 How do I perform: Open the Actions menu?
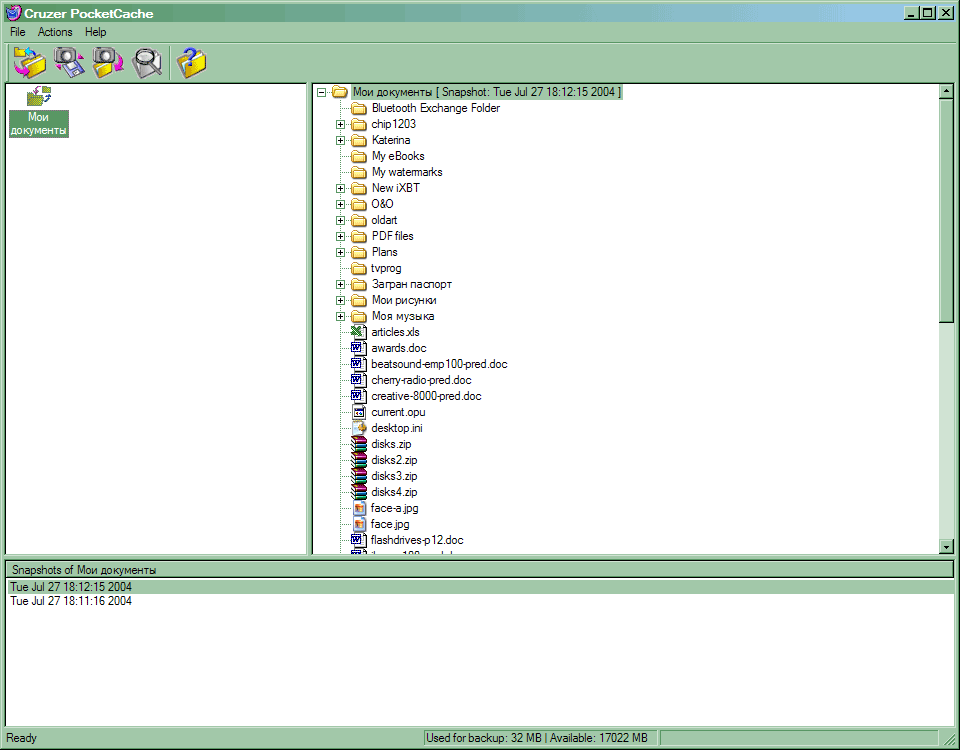click(x=55, y=32)
